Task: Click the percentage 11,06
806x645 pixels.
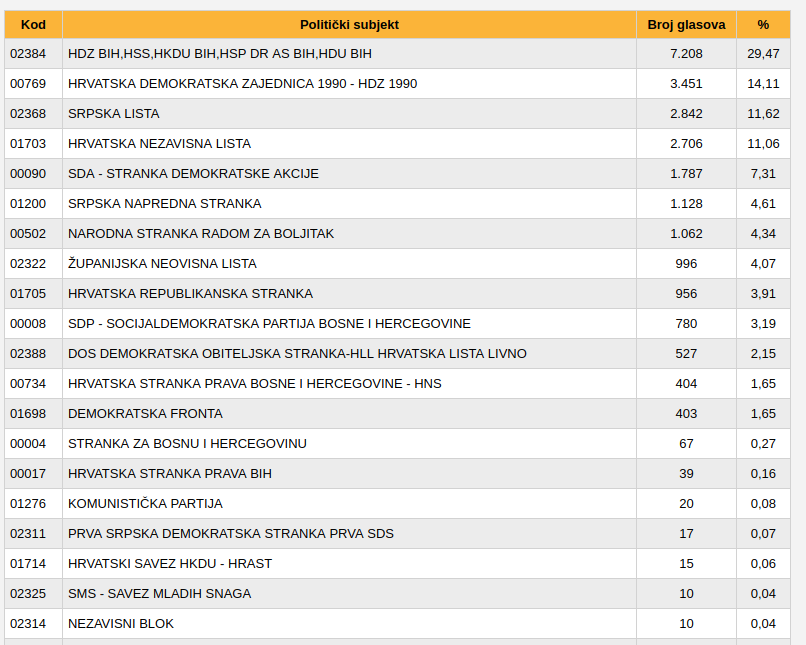Action: (763, 144)
